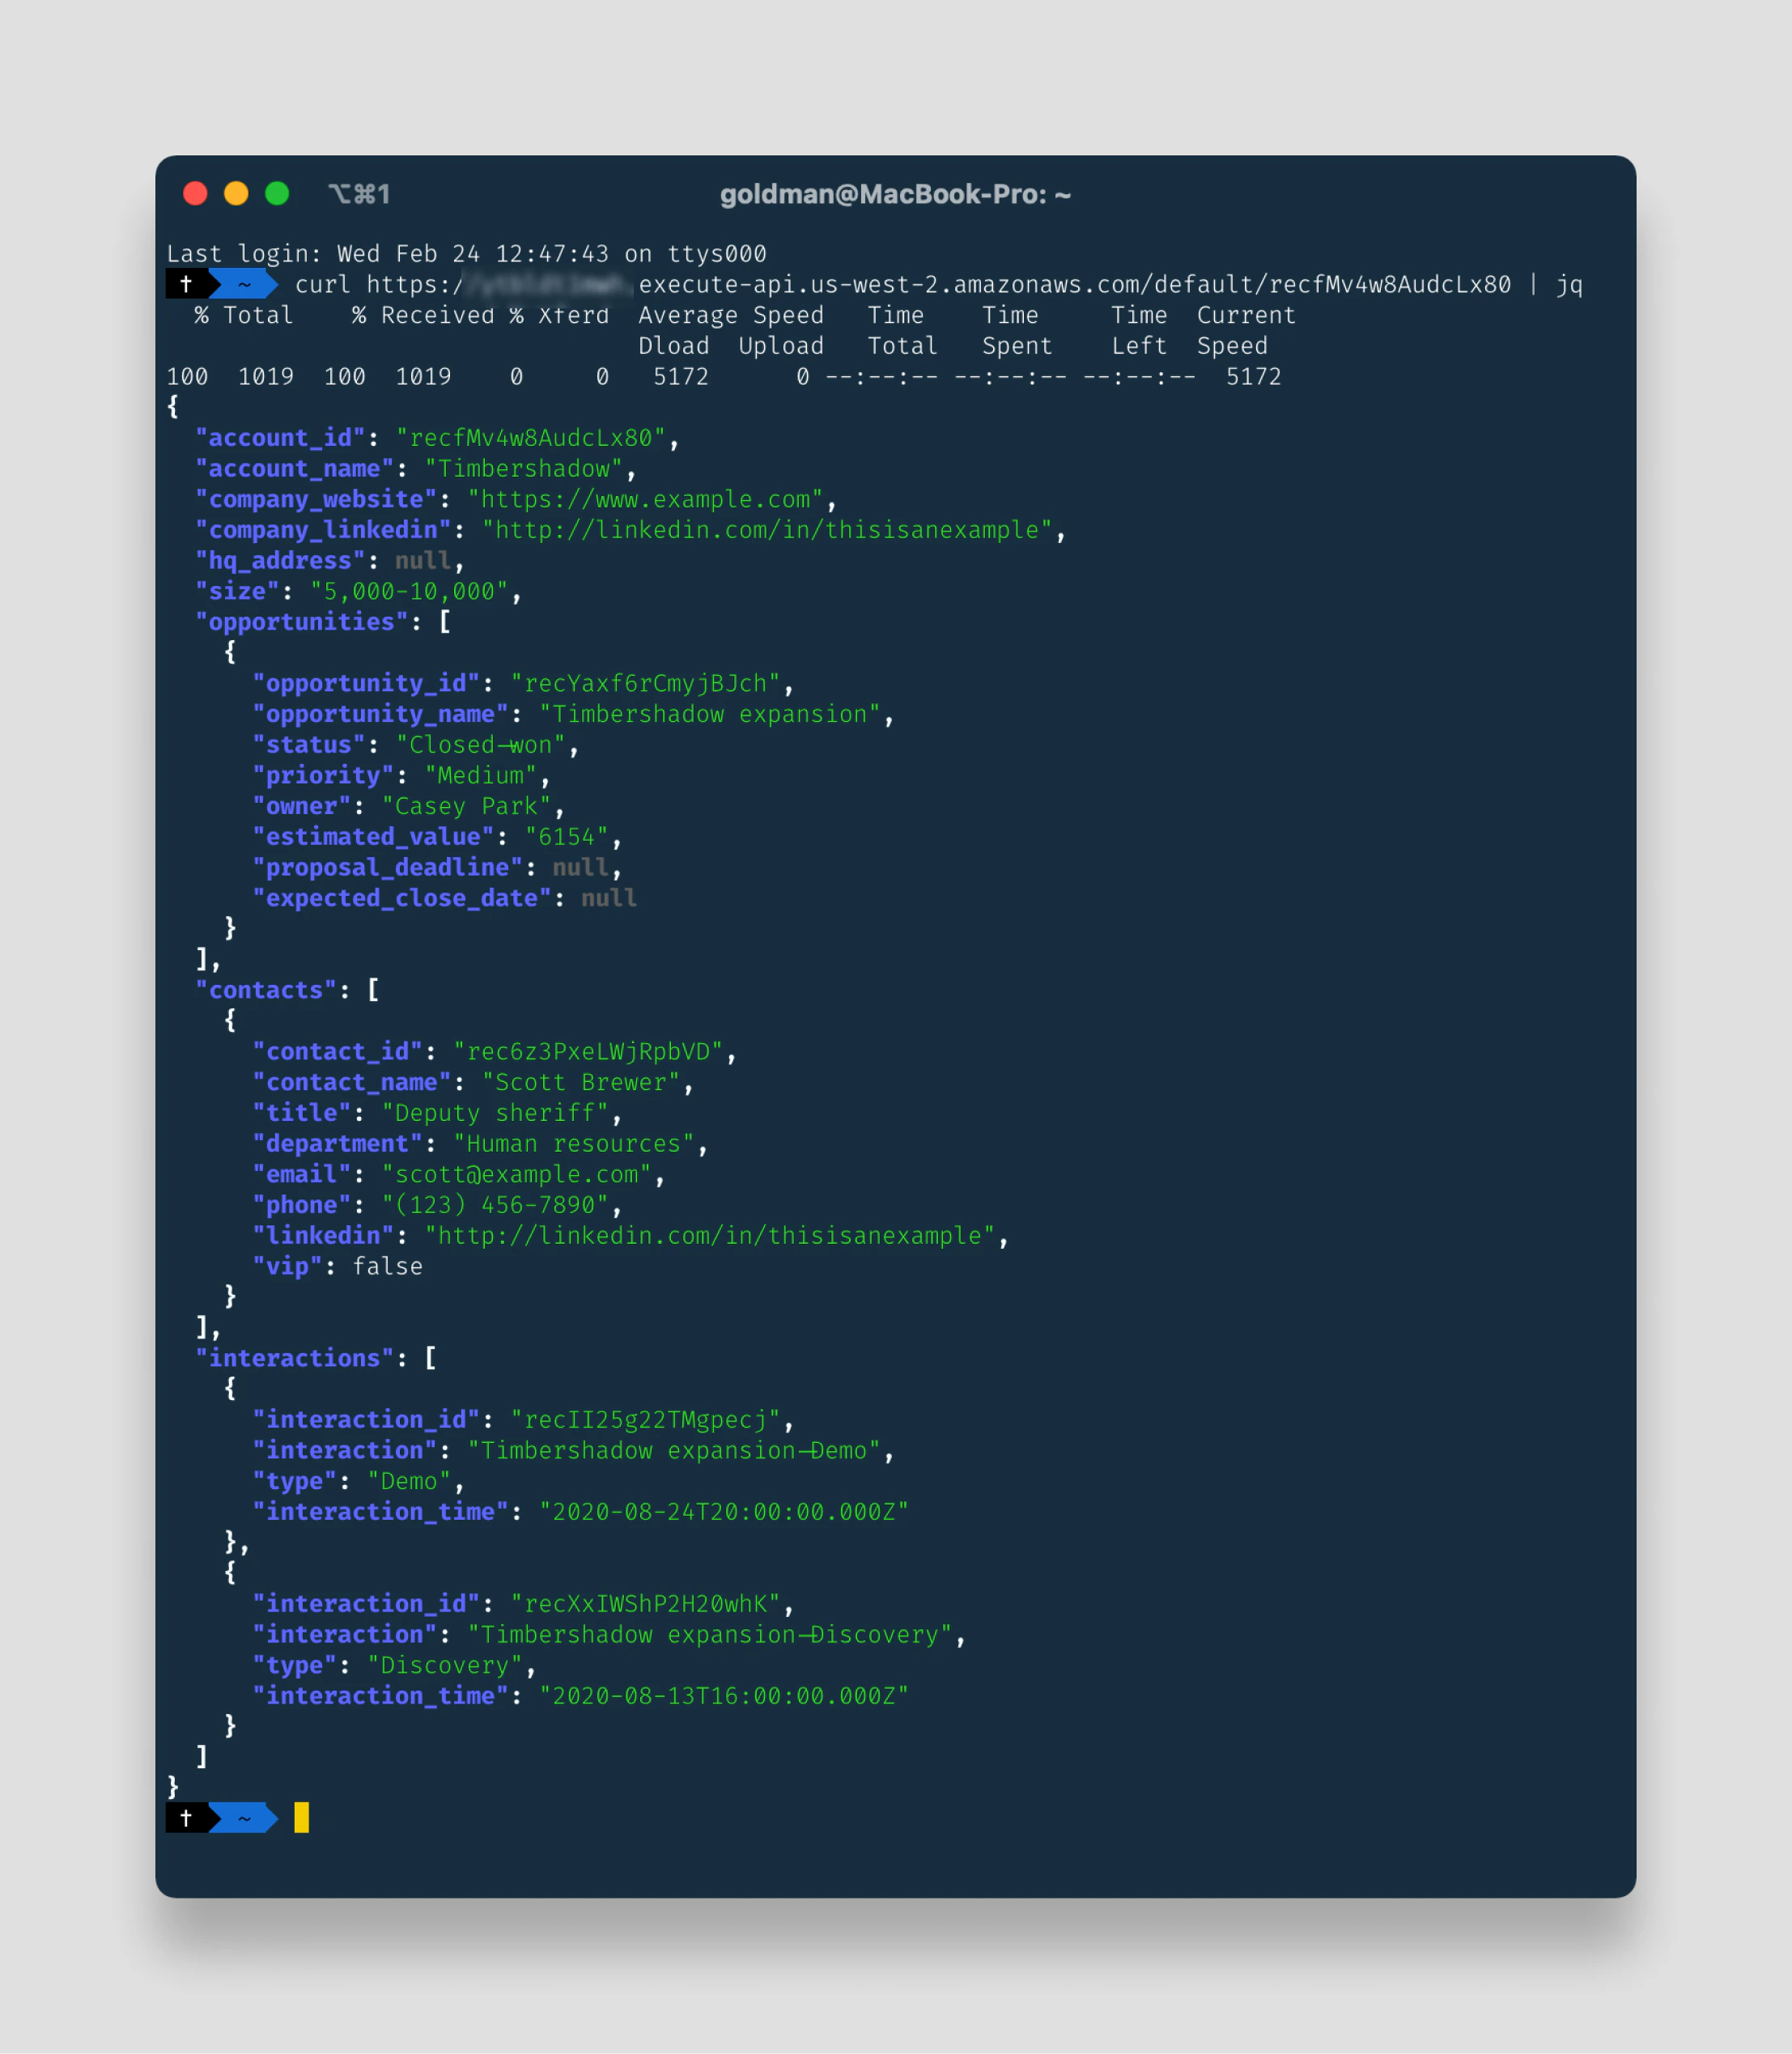This screenshot has width=1792, height=2054.
Task: Click the vip value false
Action: [388, 1267]
